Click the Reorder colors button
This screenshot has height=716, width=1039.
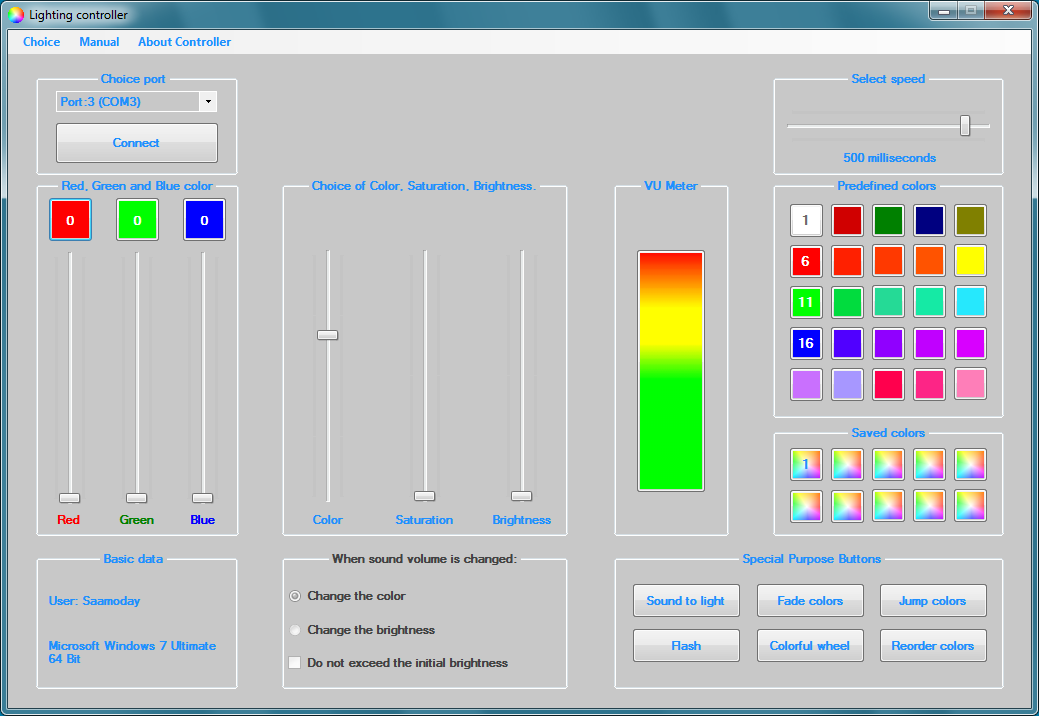933,646
